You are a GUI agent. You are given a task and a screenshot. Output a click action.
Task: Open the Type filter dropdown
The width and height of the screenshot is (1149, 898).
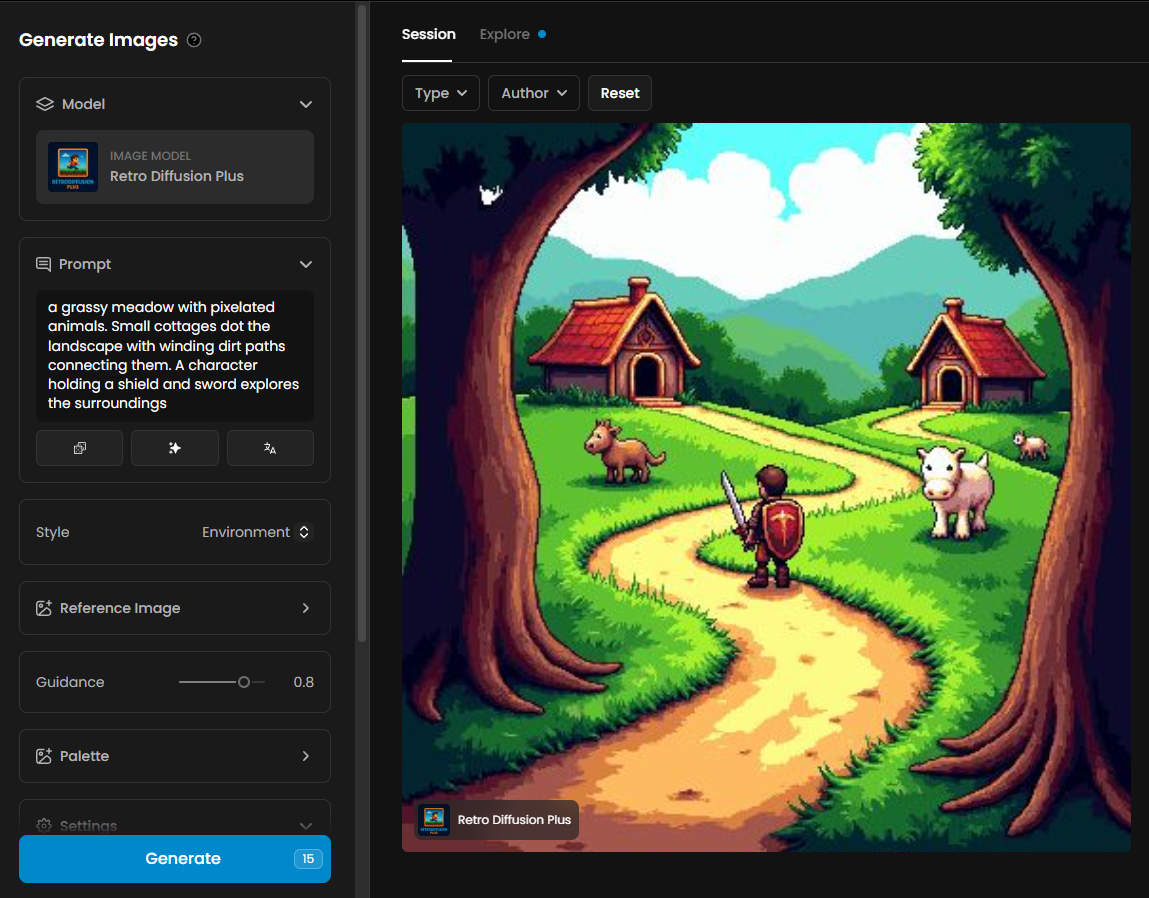pos(440,93)
